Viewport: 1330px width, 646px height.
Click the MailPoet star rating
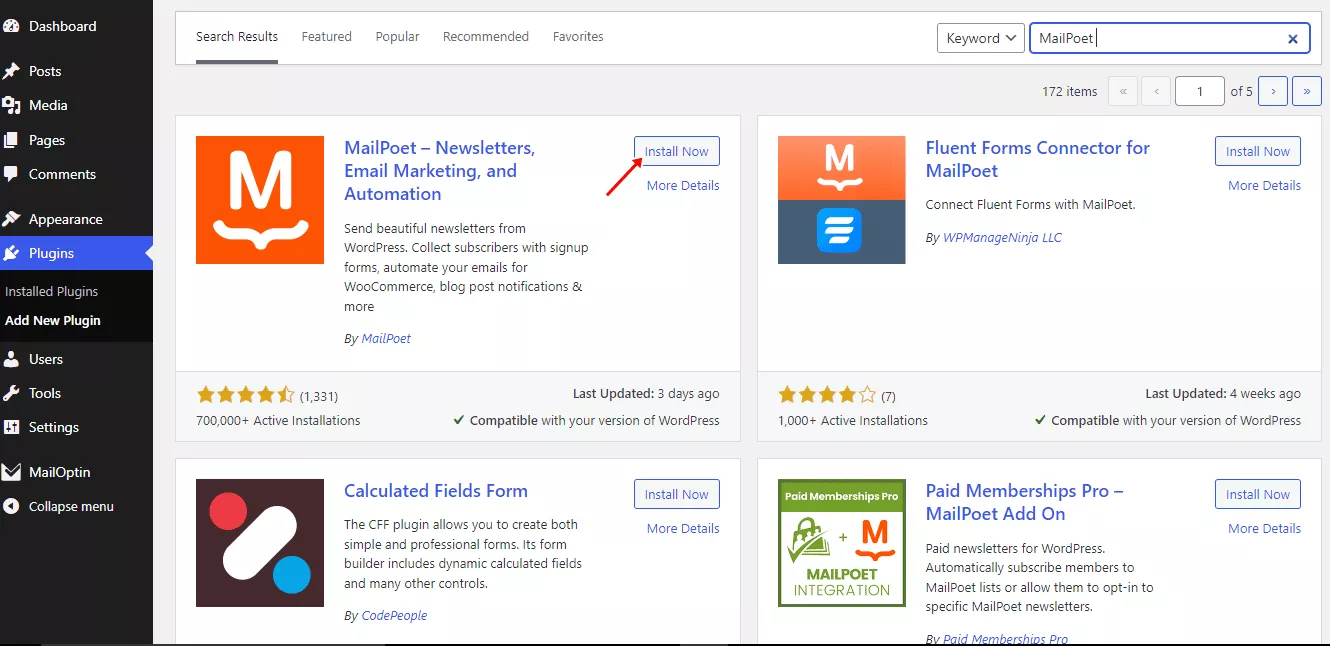point(246,395)
